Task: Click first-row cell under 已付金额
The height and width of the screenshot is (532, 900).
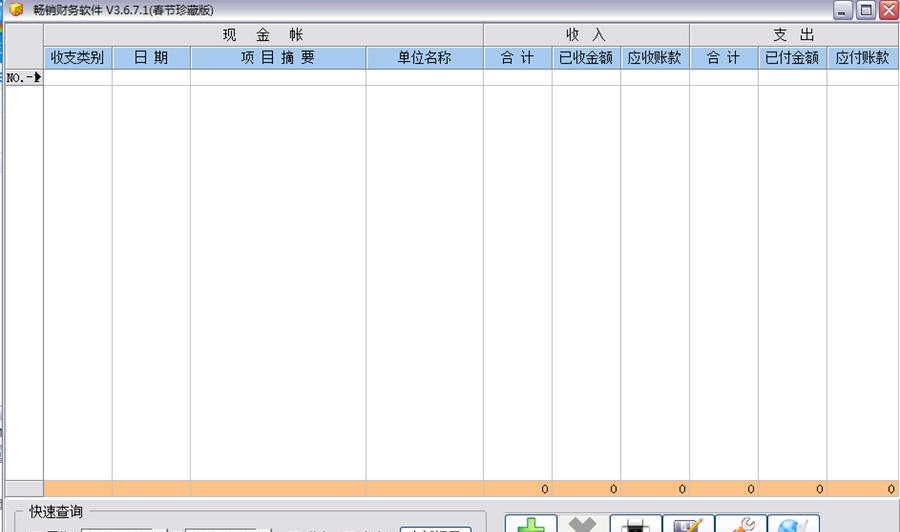Action: tap(793, 77)
